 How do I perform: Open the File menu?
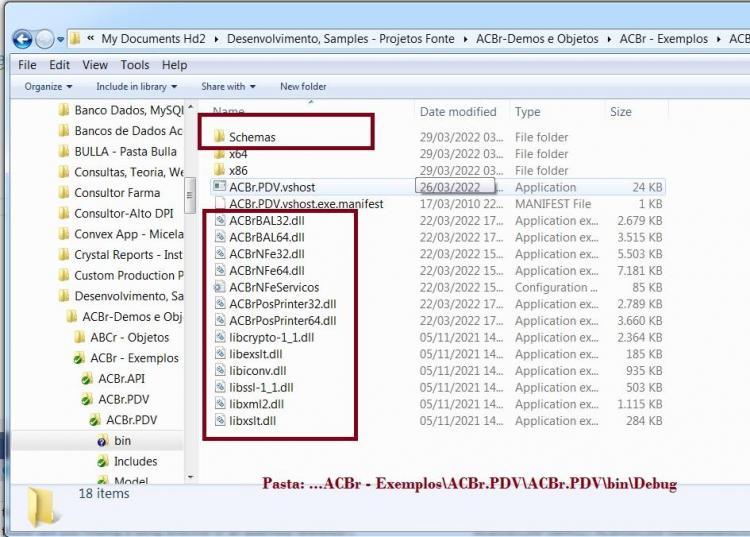coord(27,65)
